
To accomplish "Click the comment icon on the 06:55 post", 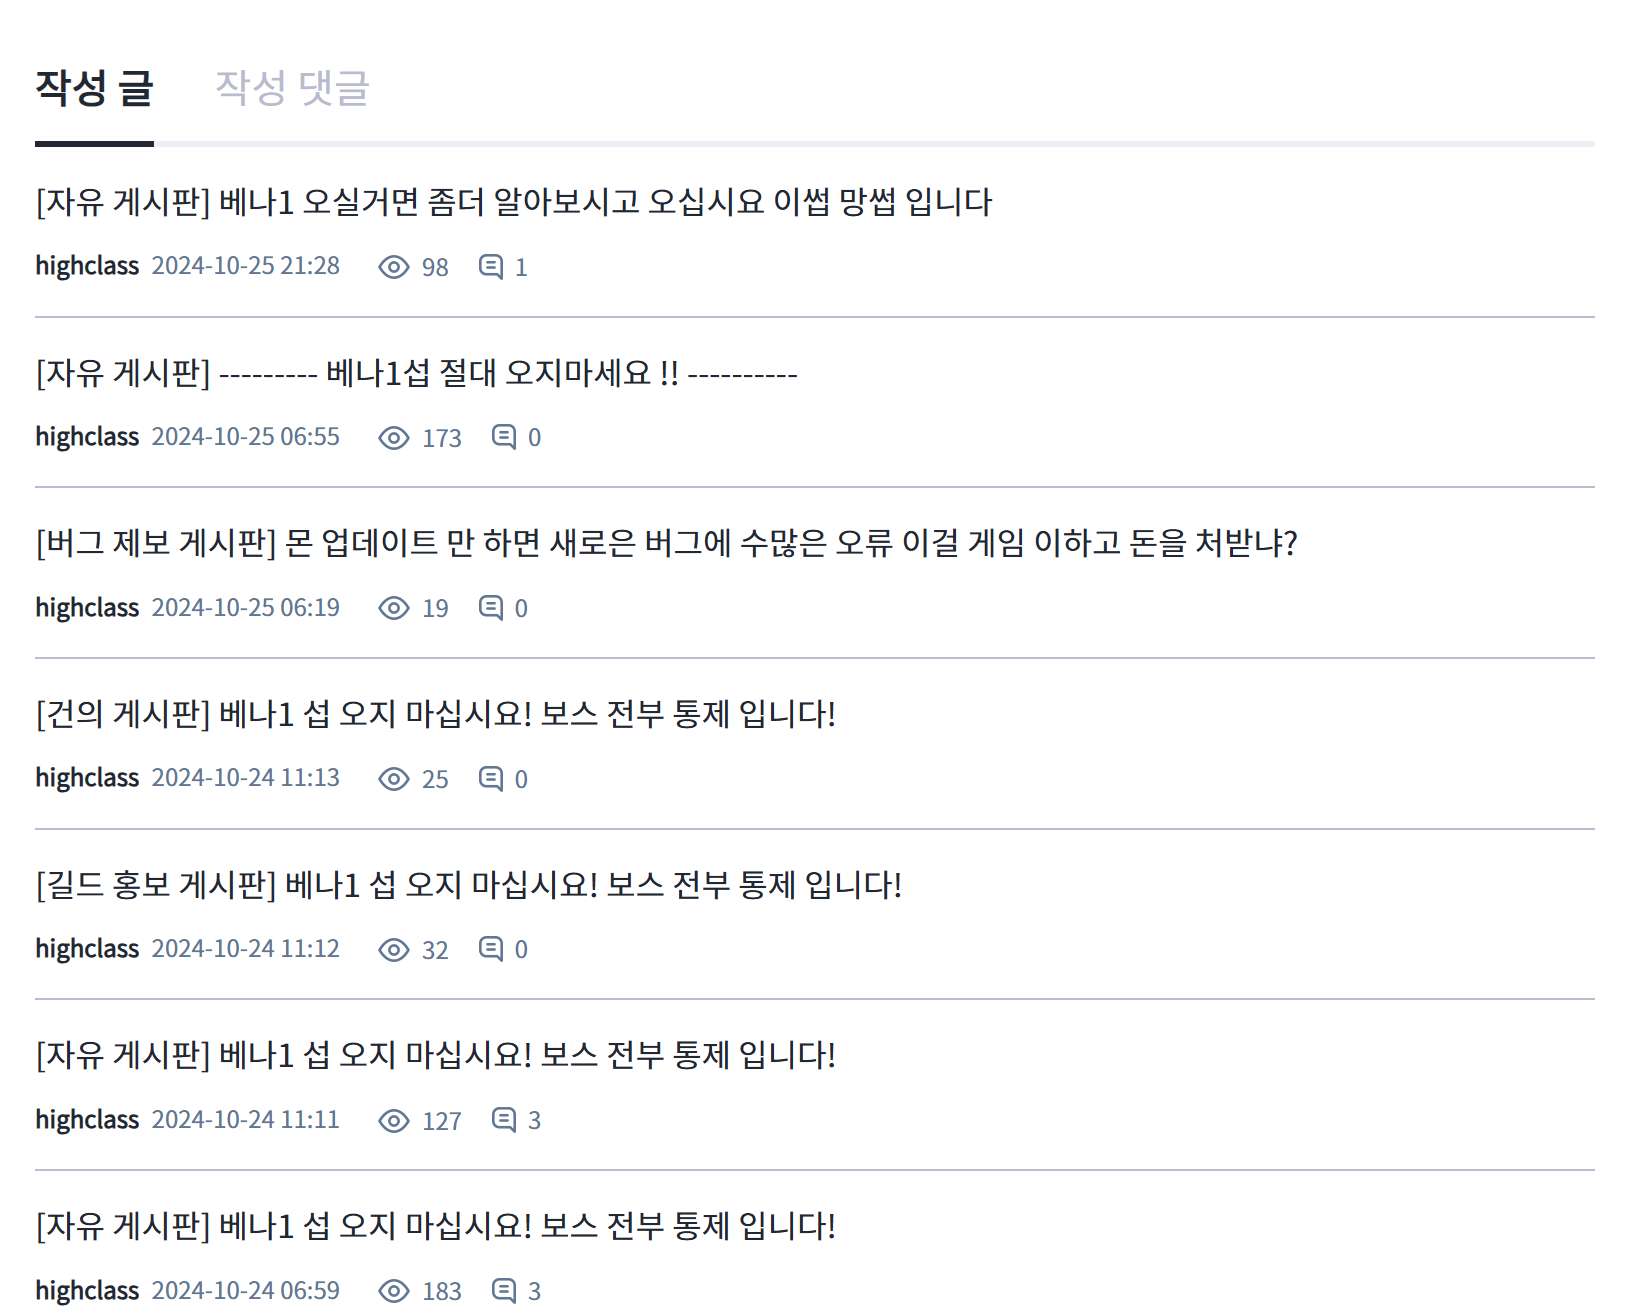I will (504, 437).
